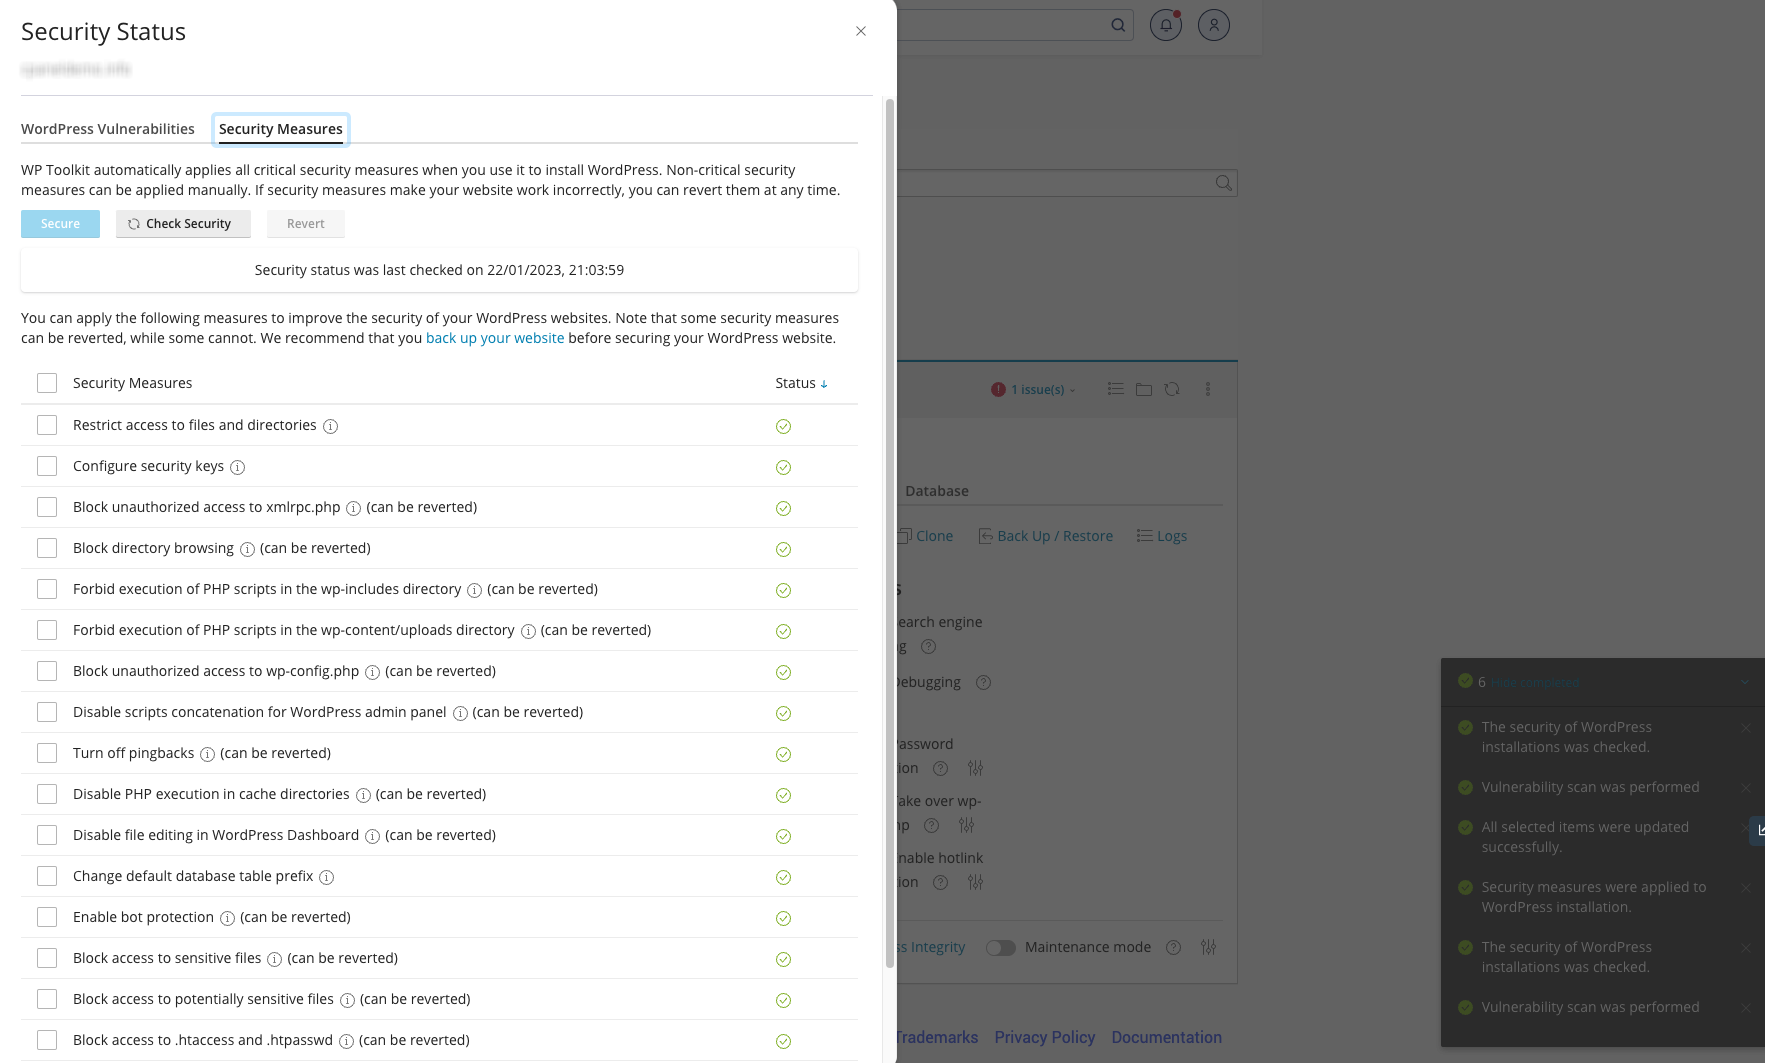Click the sliders icon beside Maintenance mode
Image resolution: width=1765 pixels, height=1063 pixels.
(x=1208, y=947)
